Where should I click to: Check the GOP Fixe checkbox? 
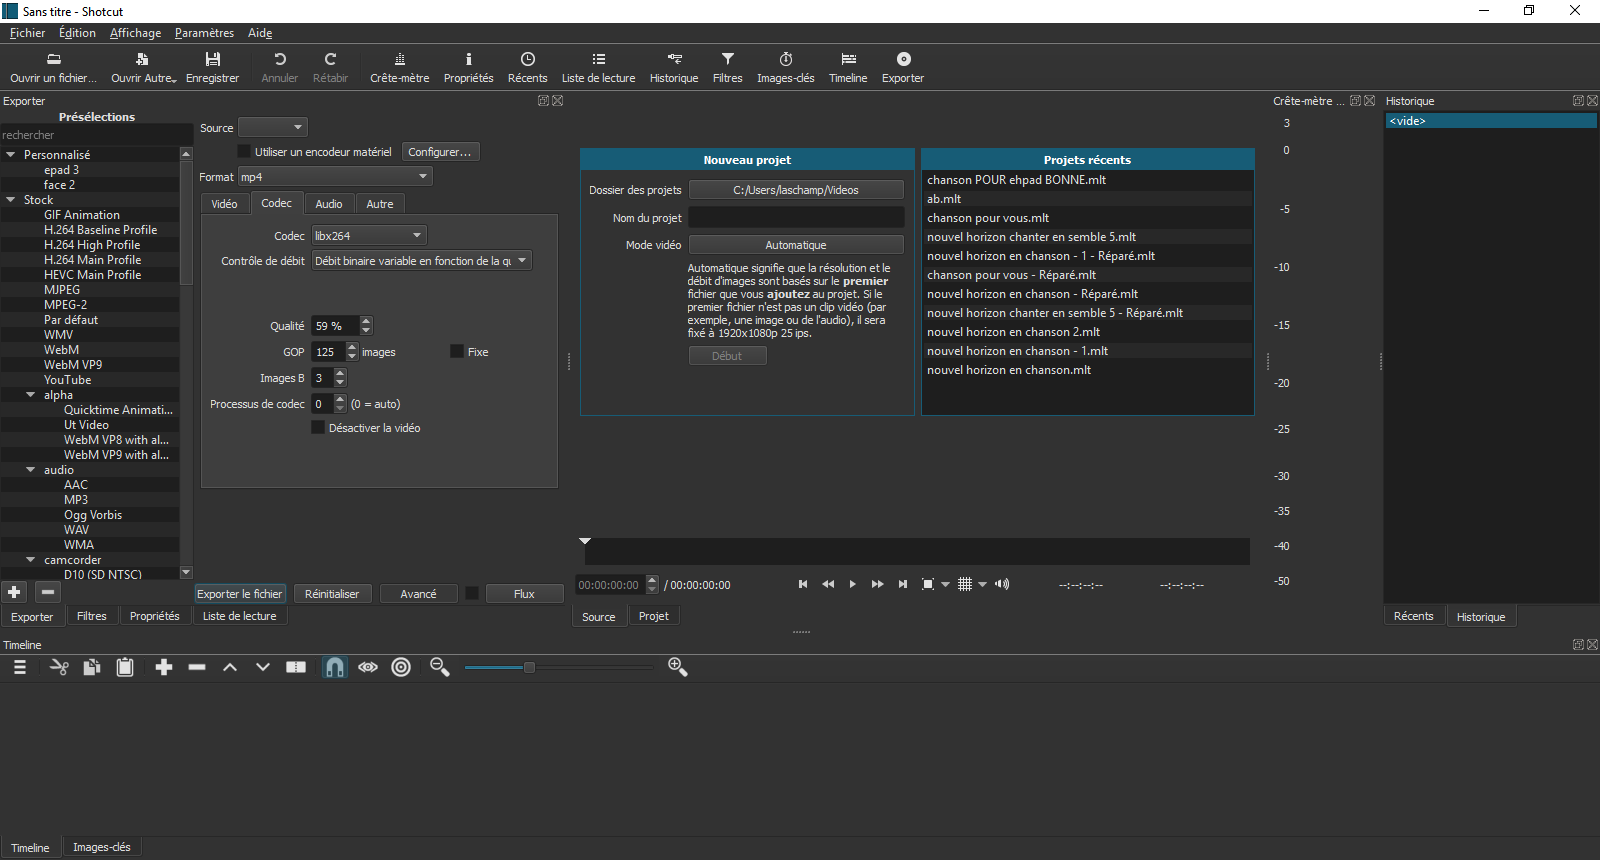pos(457,351)
